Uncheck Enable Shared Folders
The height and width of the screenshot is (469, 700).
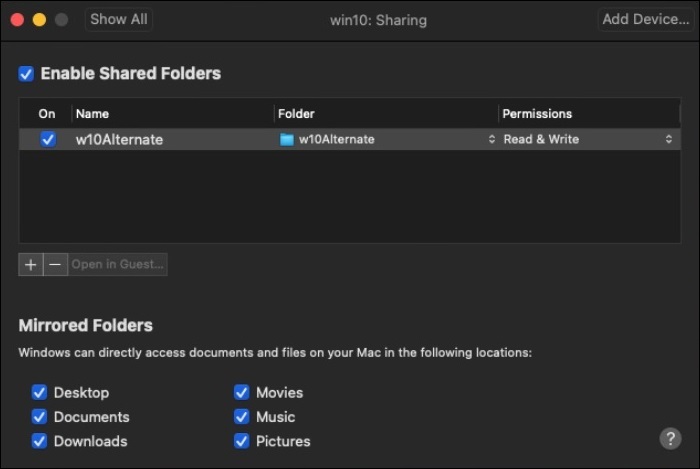[26, 74]
